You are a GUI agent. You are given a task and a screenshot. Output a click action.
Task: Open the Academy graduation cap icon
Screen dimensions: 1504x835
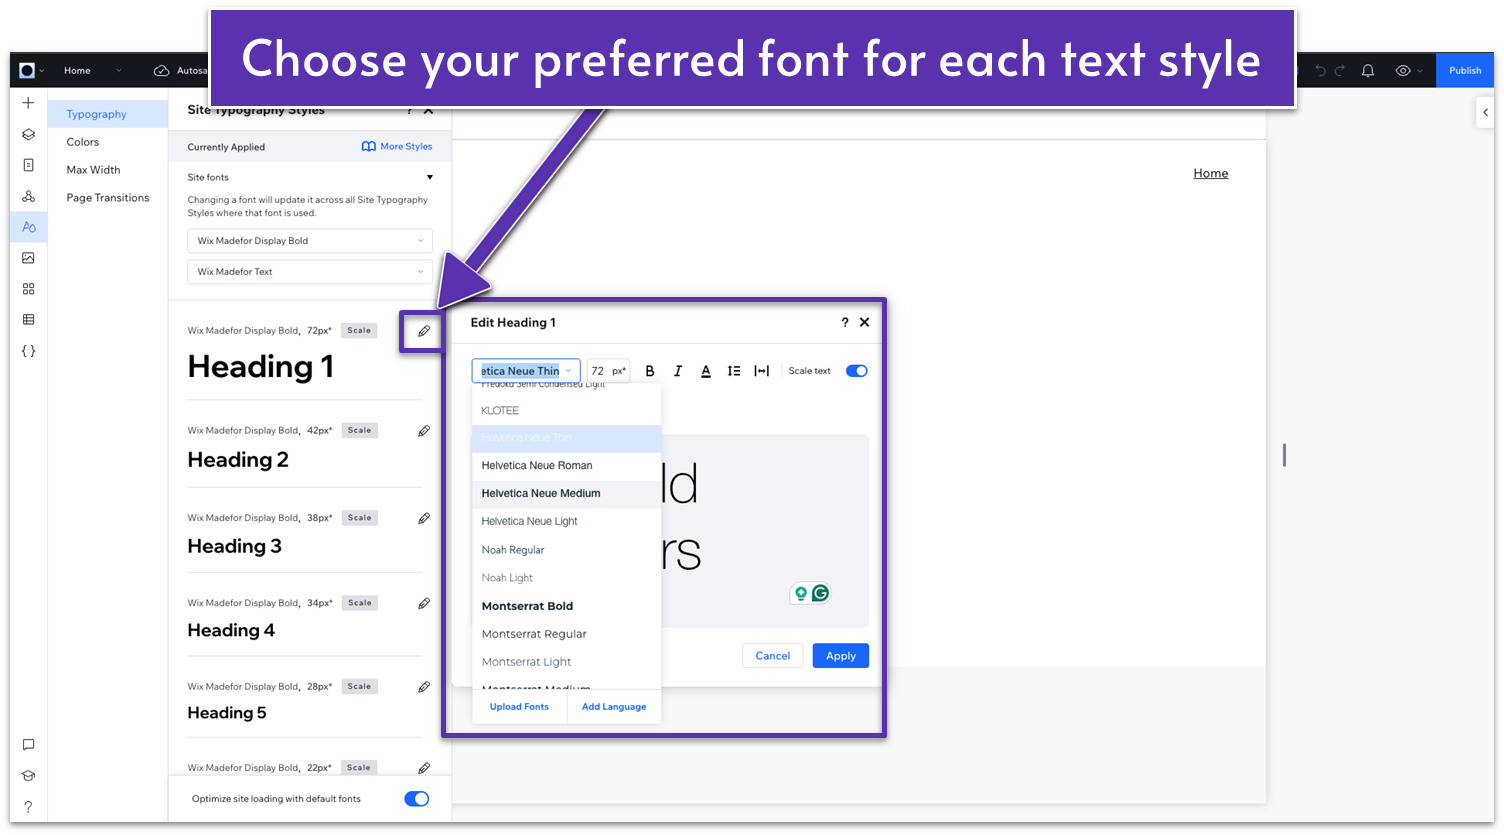point(28,776)
